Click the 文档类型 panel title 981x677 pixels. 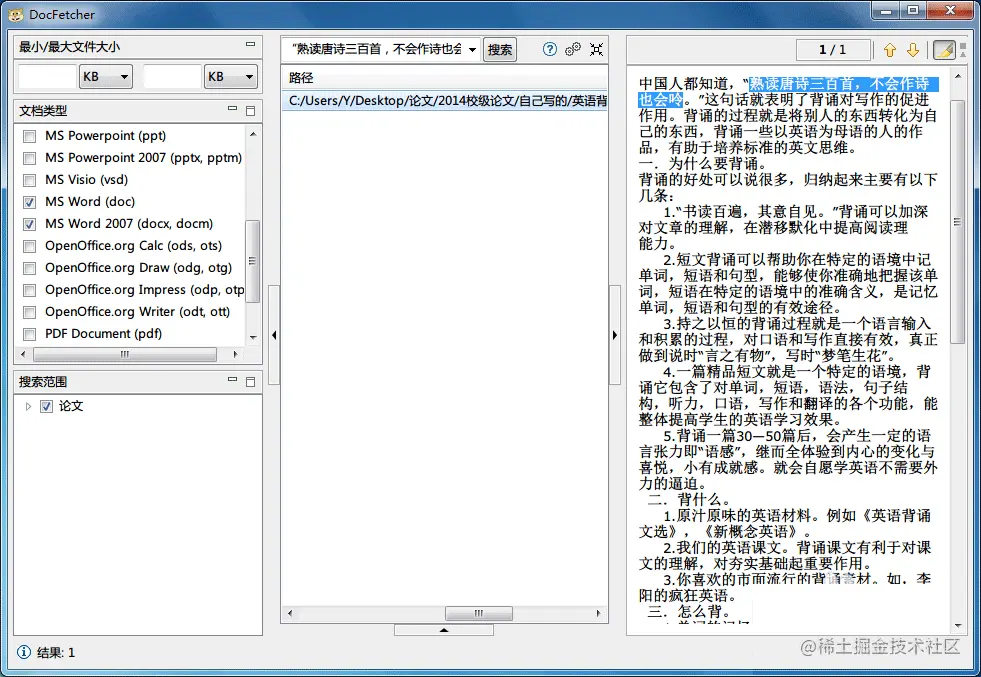(43, 111)
